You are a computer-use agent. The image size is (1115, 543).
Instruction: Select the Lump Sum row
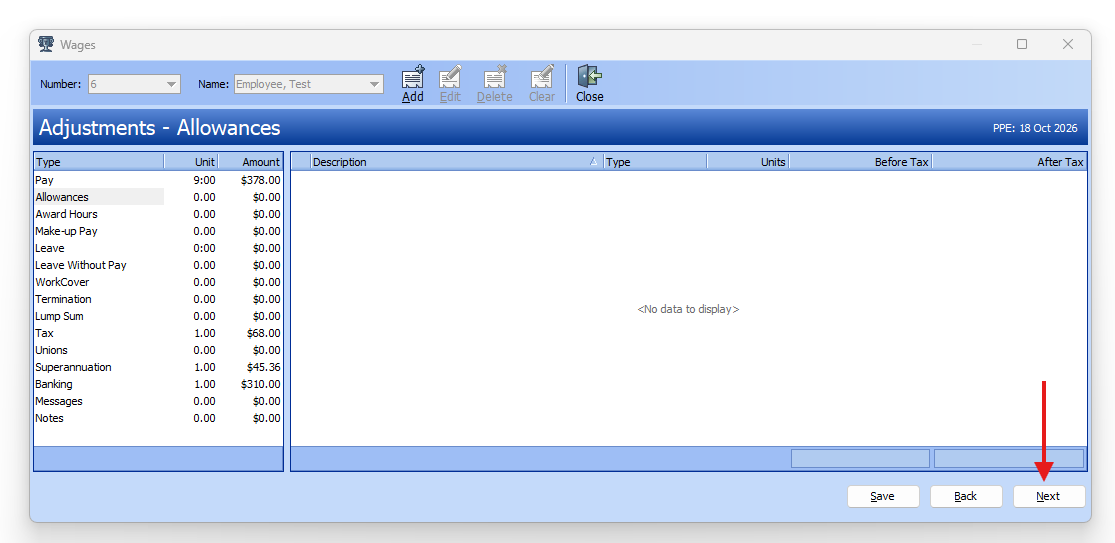point(158,316)
